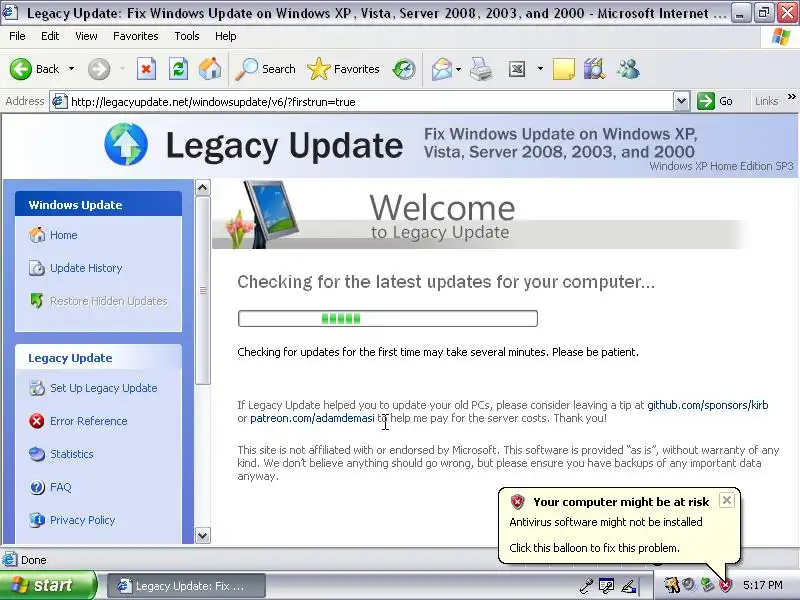Follow the github.com/sponsors/kirb link

708,405
